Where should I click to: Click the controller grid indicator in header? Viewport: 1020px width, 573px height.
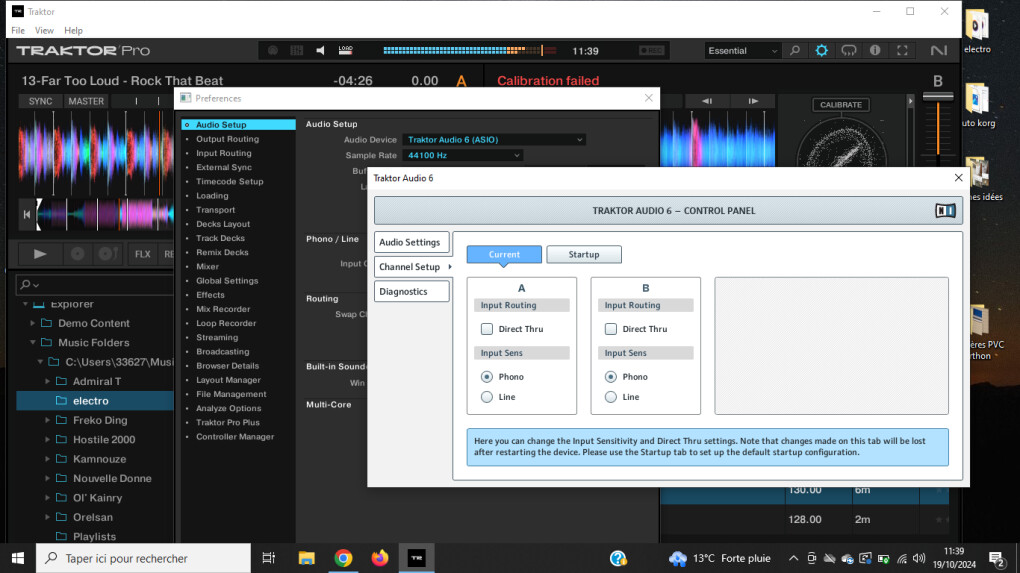(x=297, y=51)
